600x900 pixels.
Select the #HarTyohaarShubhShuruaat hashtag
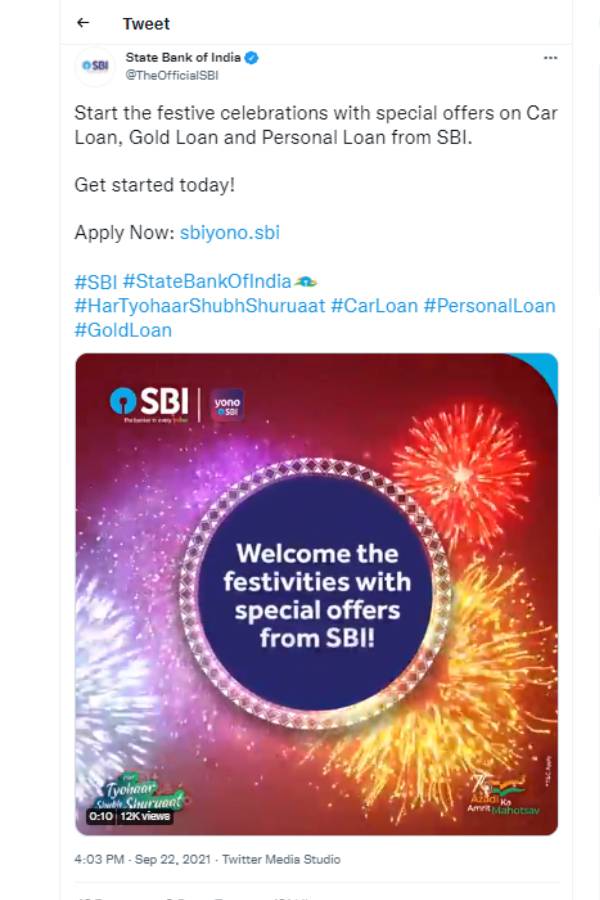click(x=199, y=305)
